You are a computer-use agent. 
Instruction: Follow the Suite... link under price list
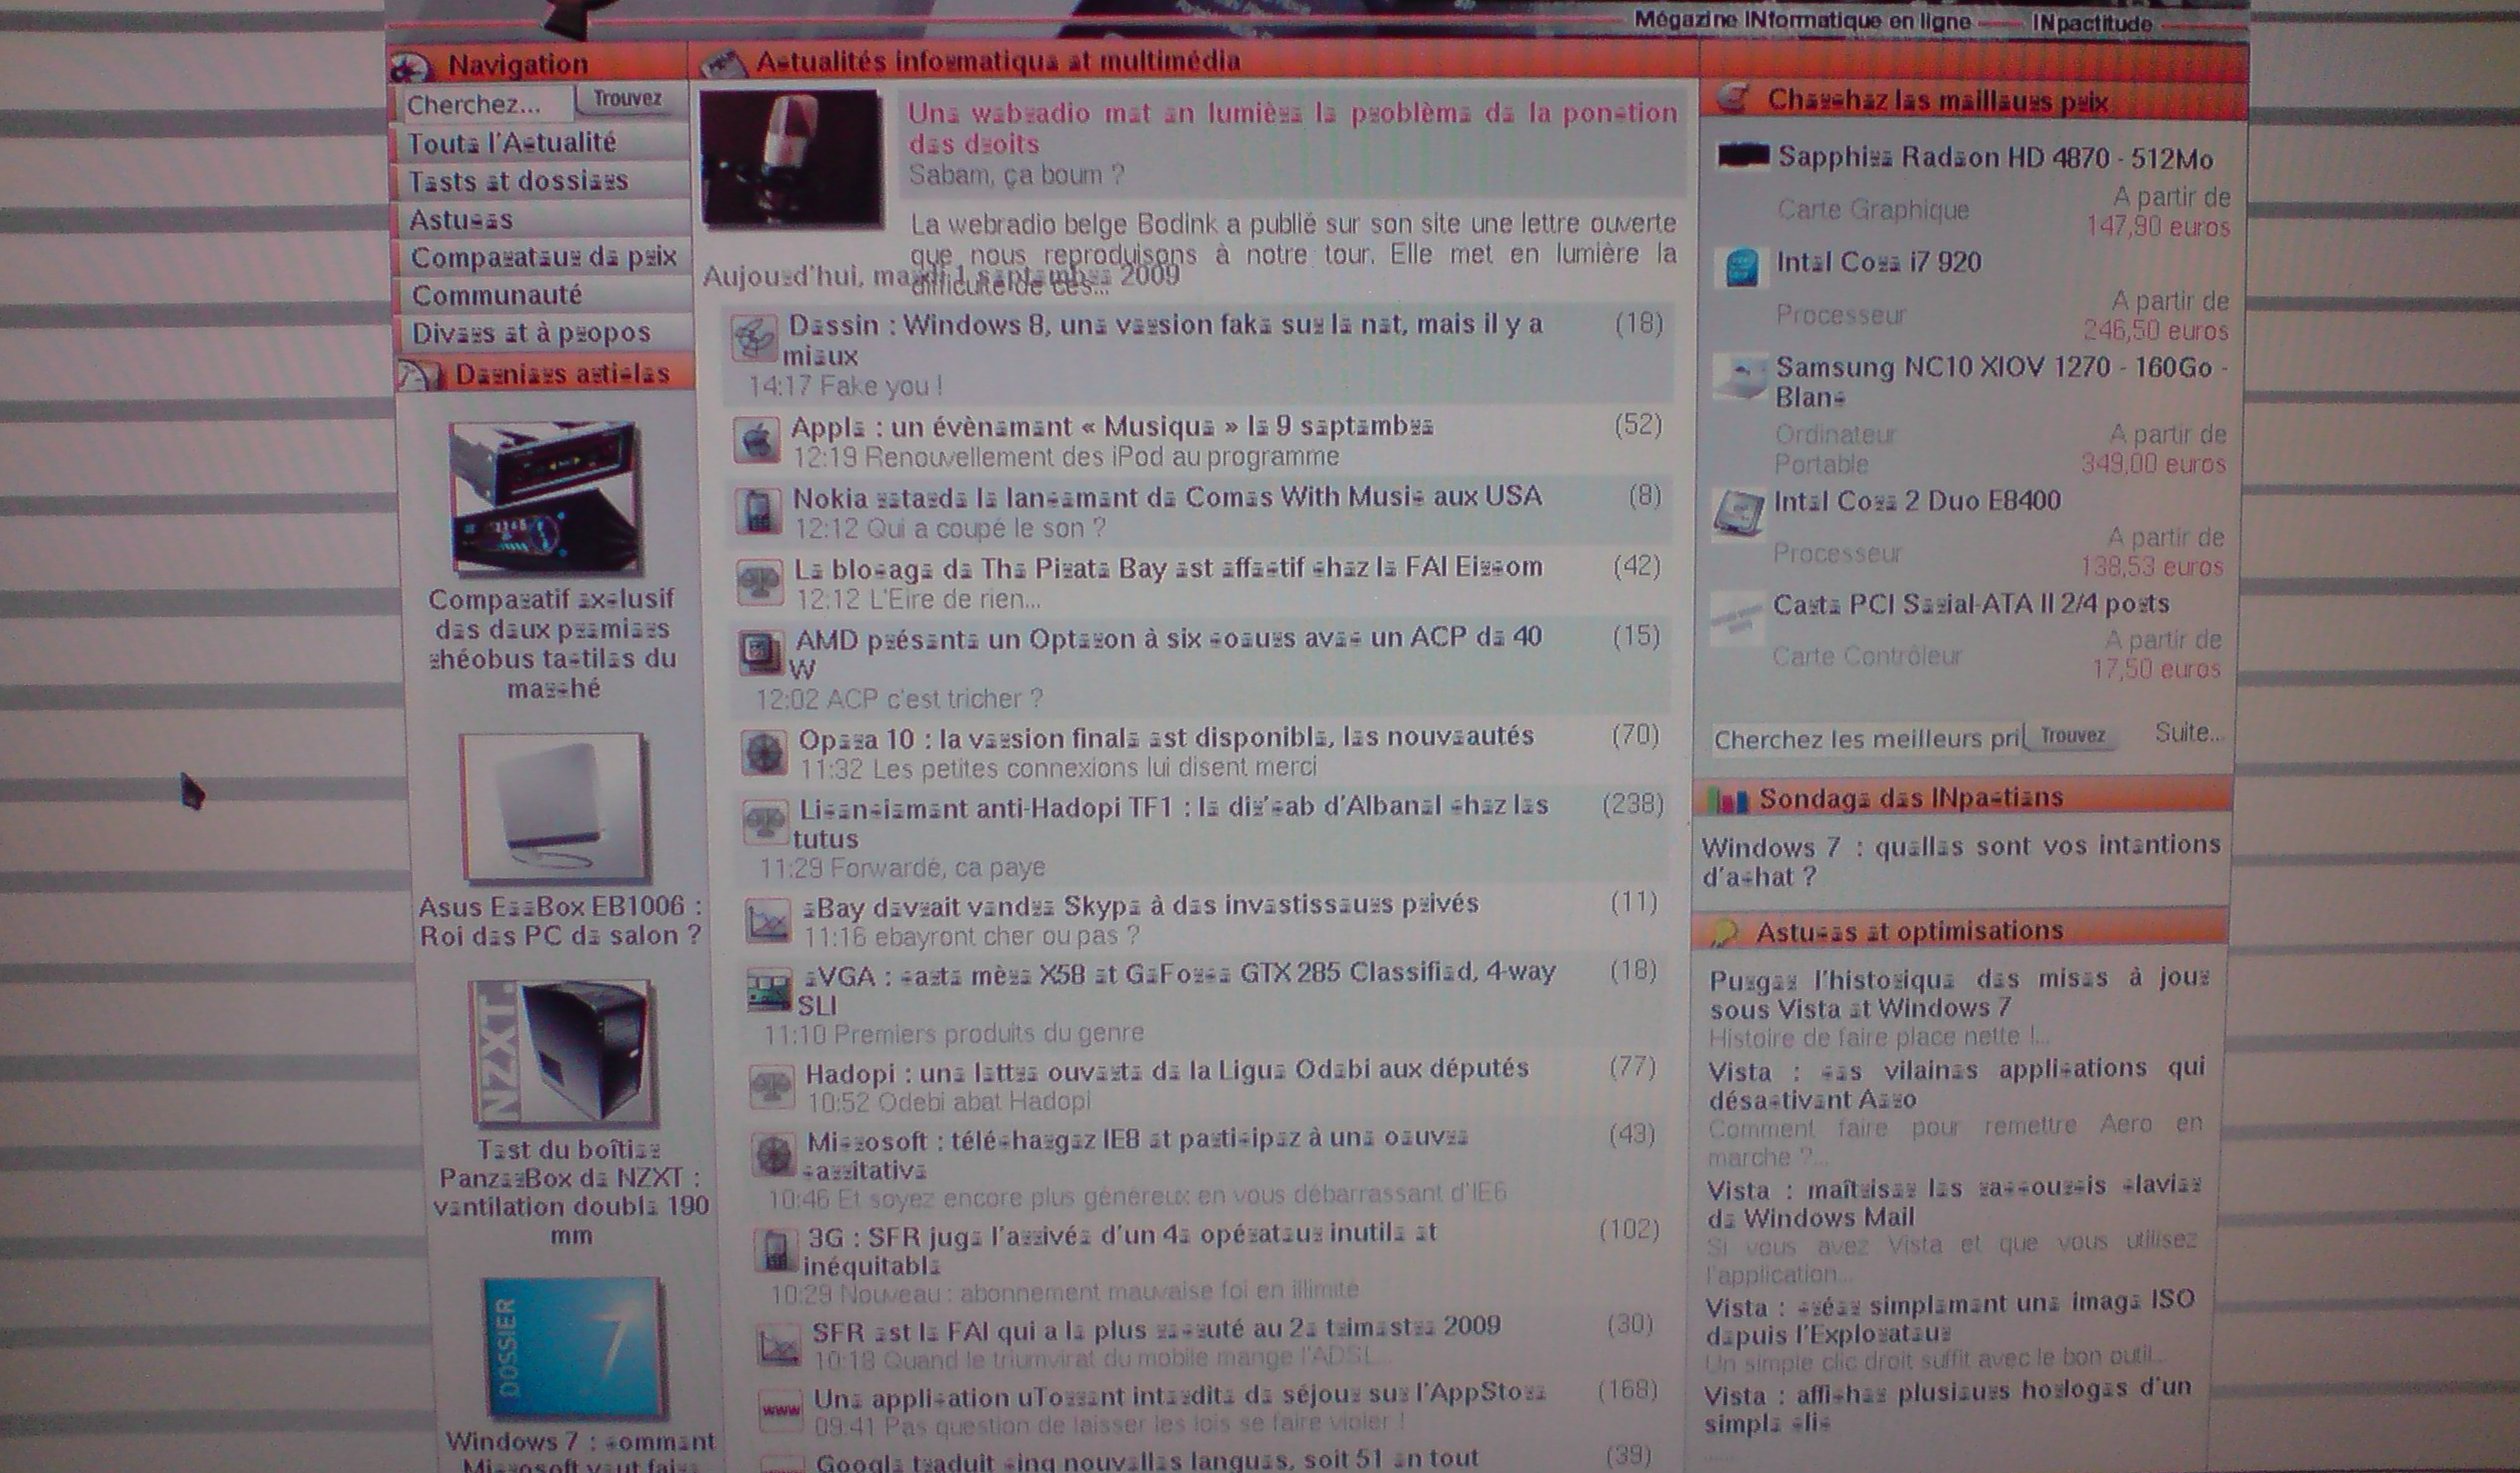coord(2188,733)
